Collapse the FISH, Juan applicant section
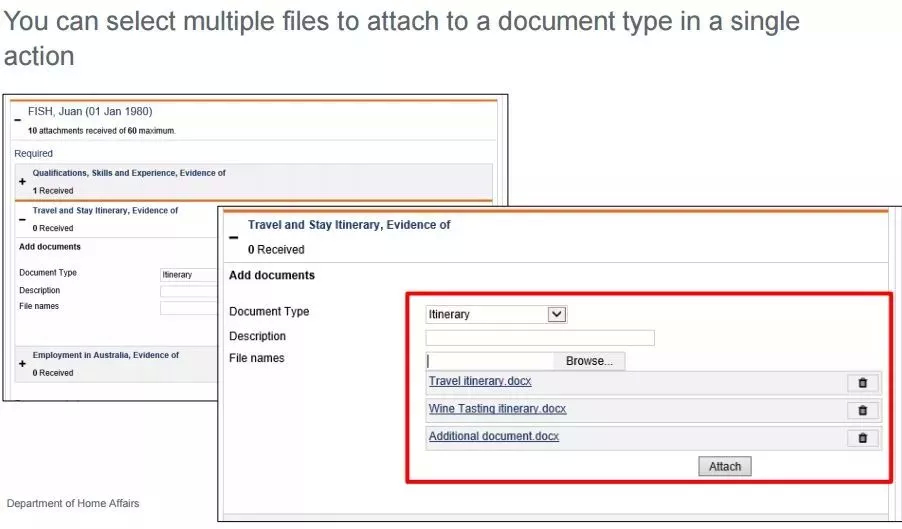This screenshot has width=902, height=529. click(x=18, y=120)
